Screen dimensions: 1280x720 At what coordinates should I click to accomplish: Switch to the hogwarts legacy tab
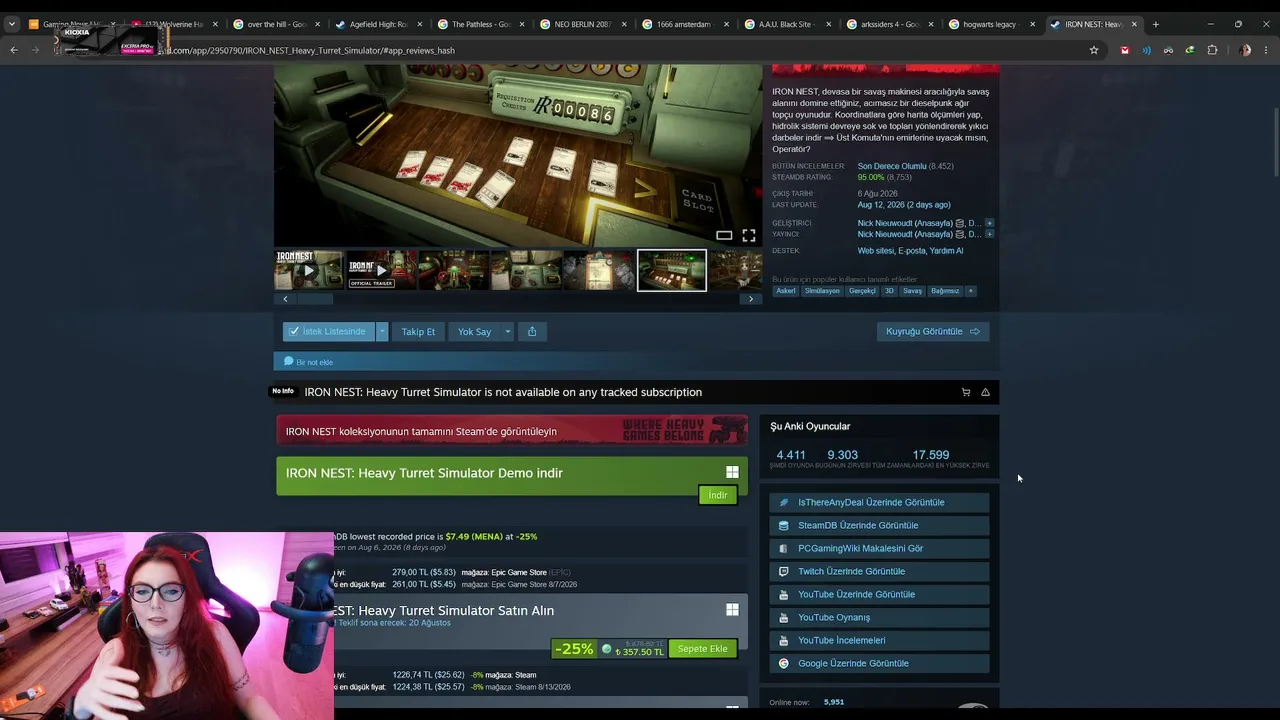click(991, 24)
